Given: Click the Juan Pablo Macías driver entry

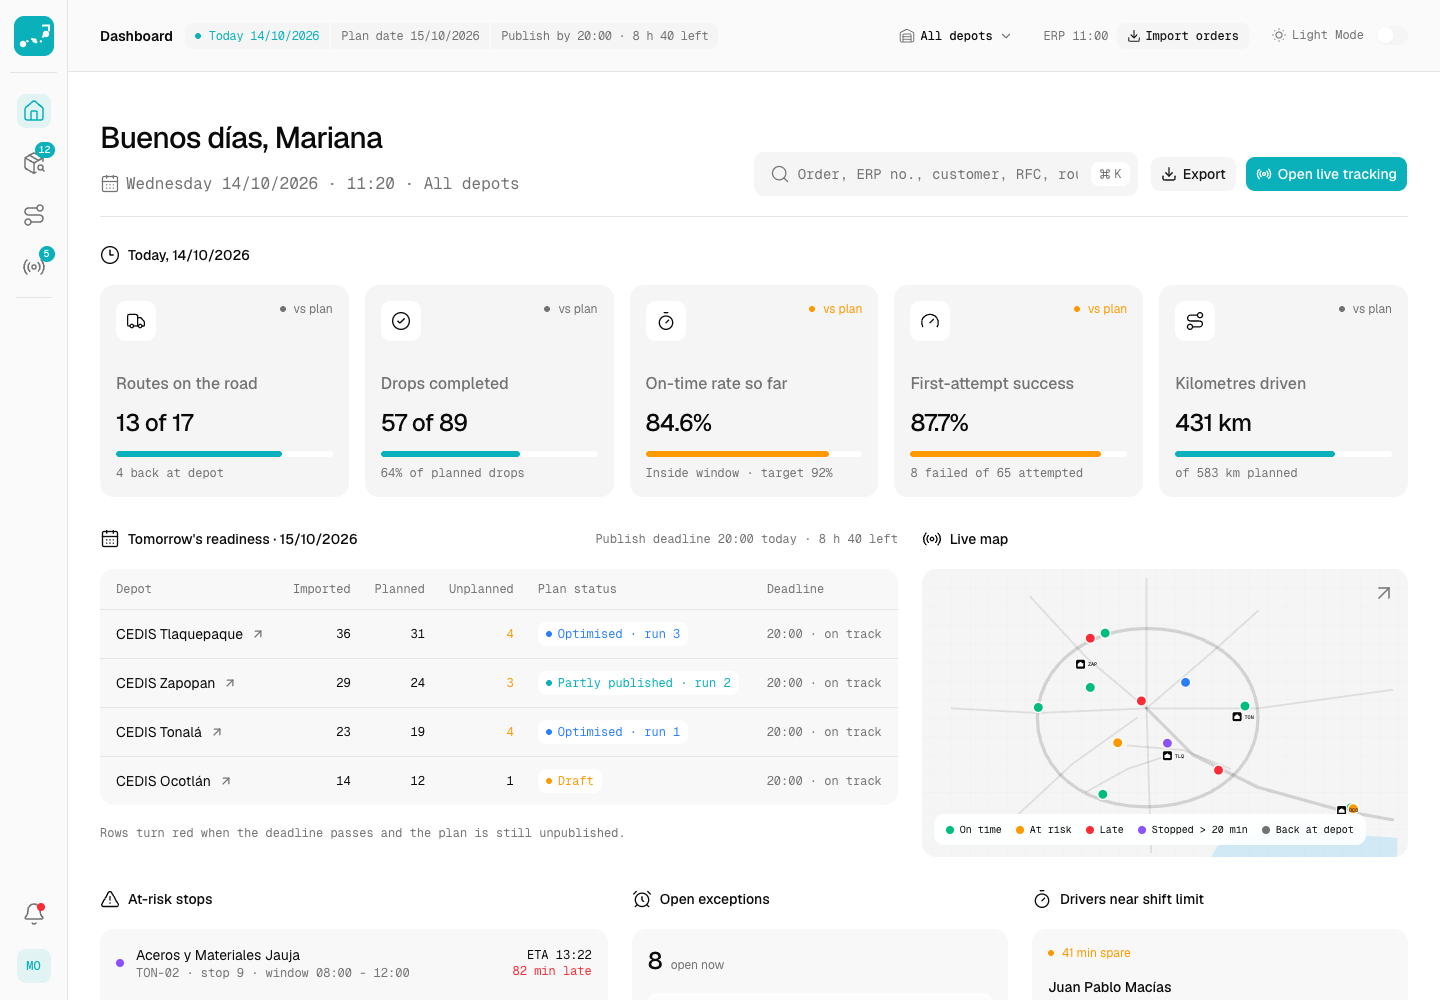Looking at the screenshot, I should click(x=1109, y=987).
